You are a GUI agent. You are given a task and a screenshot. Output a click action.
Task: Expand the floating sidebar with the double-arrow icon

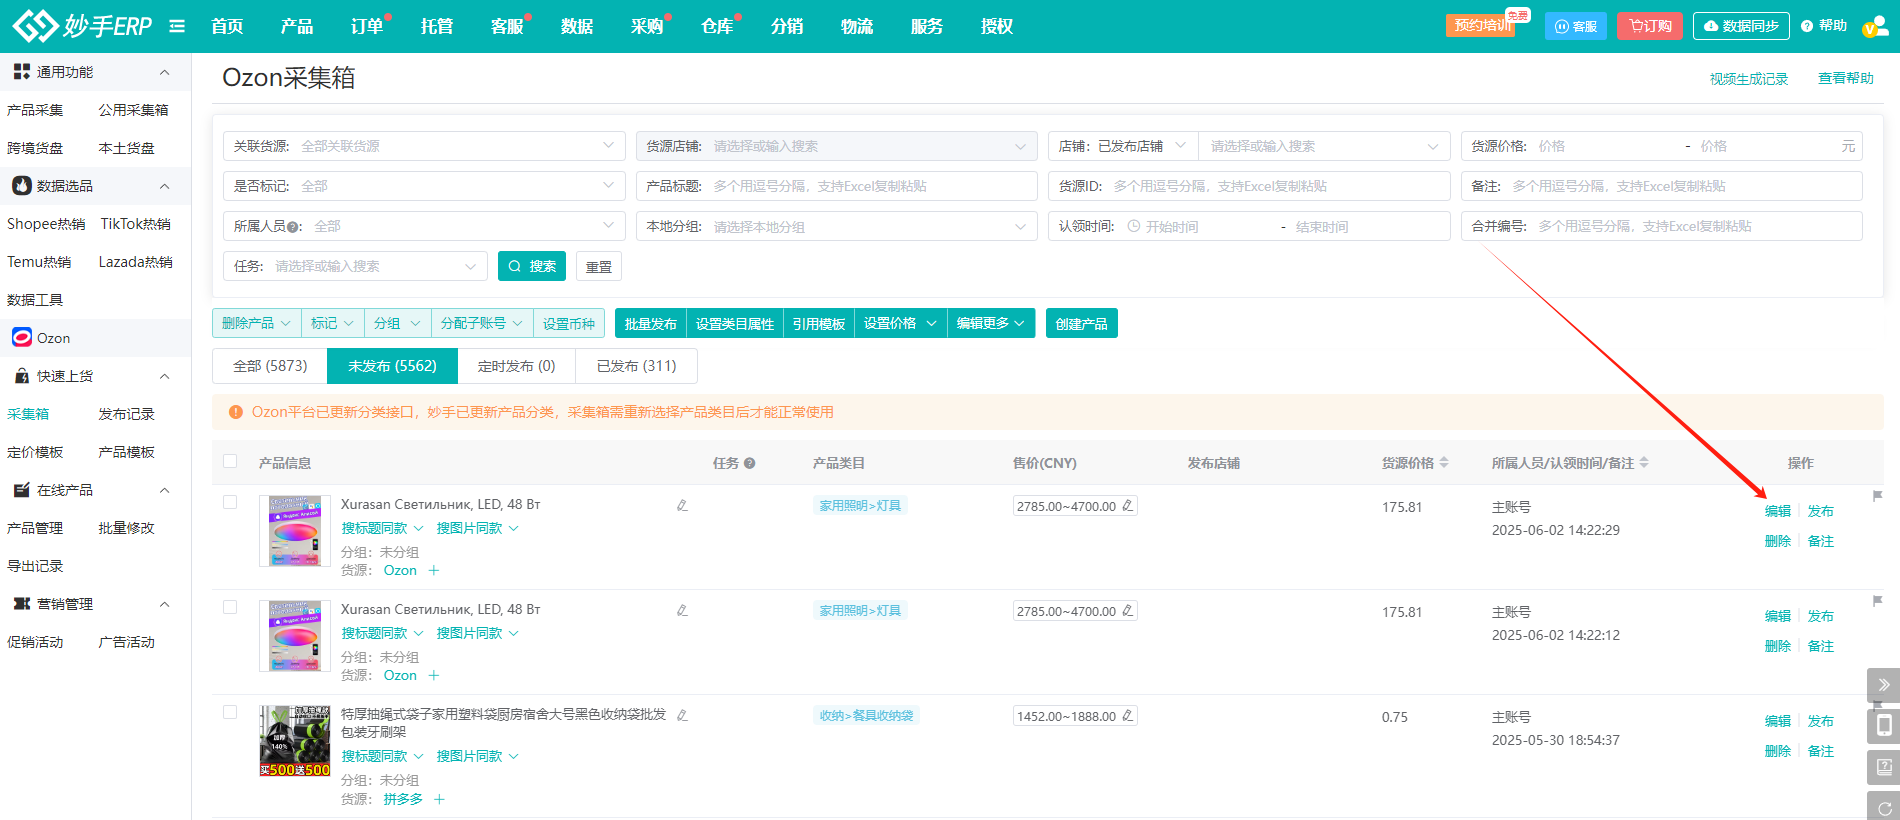click(x=1884, y=685)
